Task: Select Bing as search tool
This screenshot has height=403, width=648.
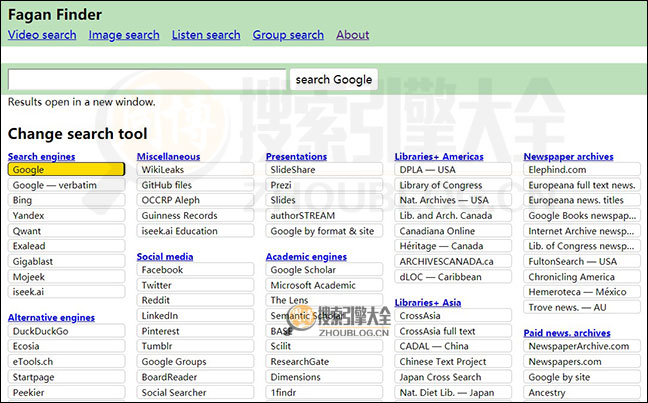Action: 66,200
